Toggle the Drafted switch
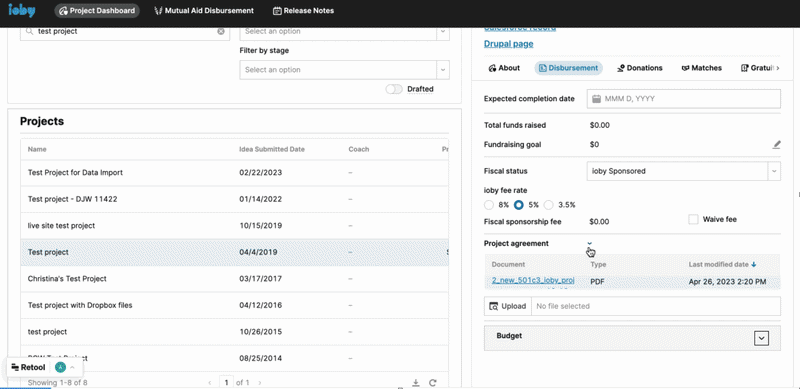 (394, 89)
